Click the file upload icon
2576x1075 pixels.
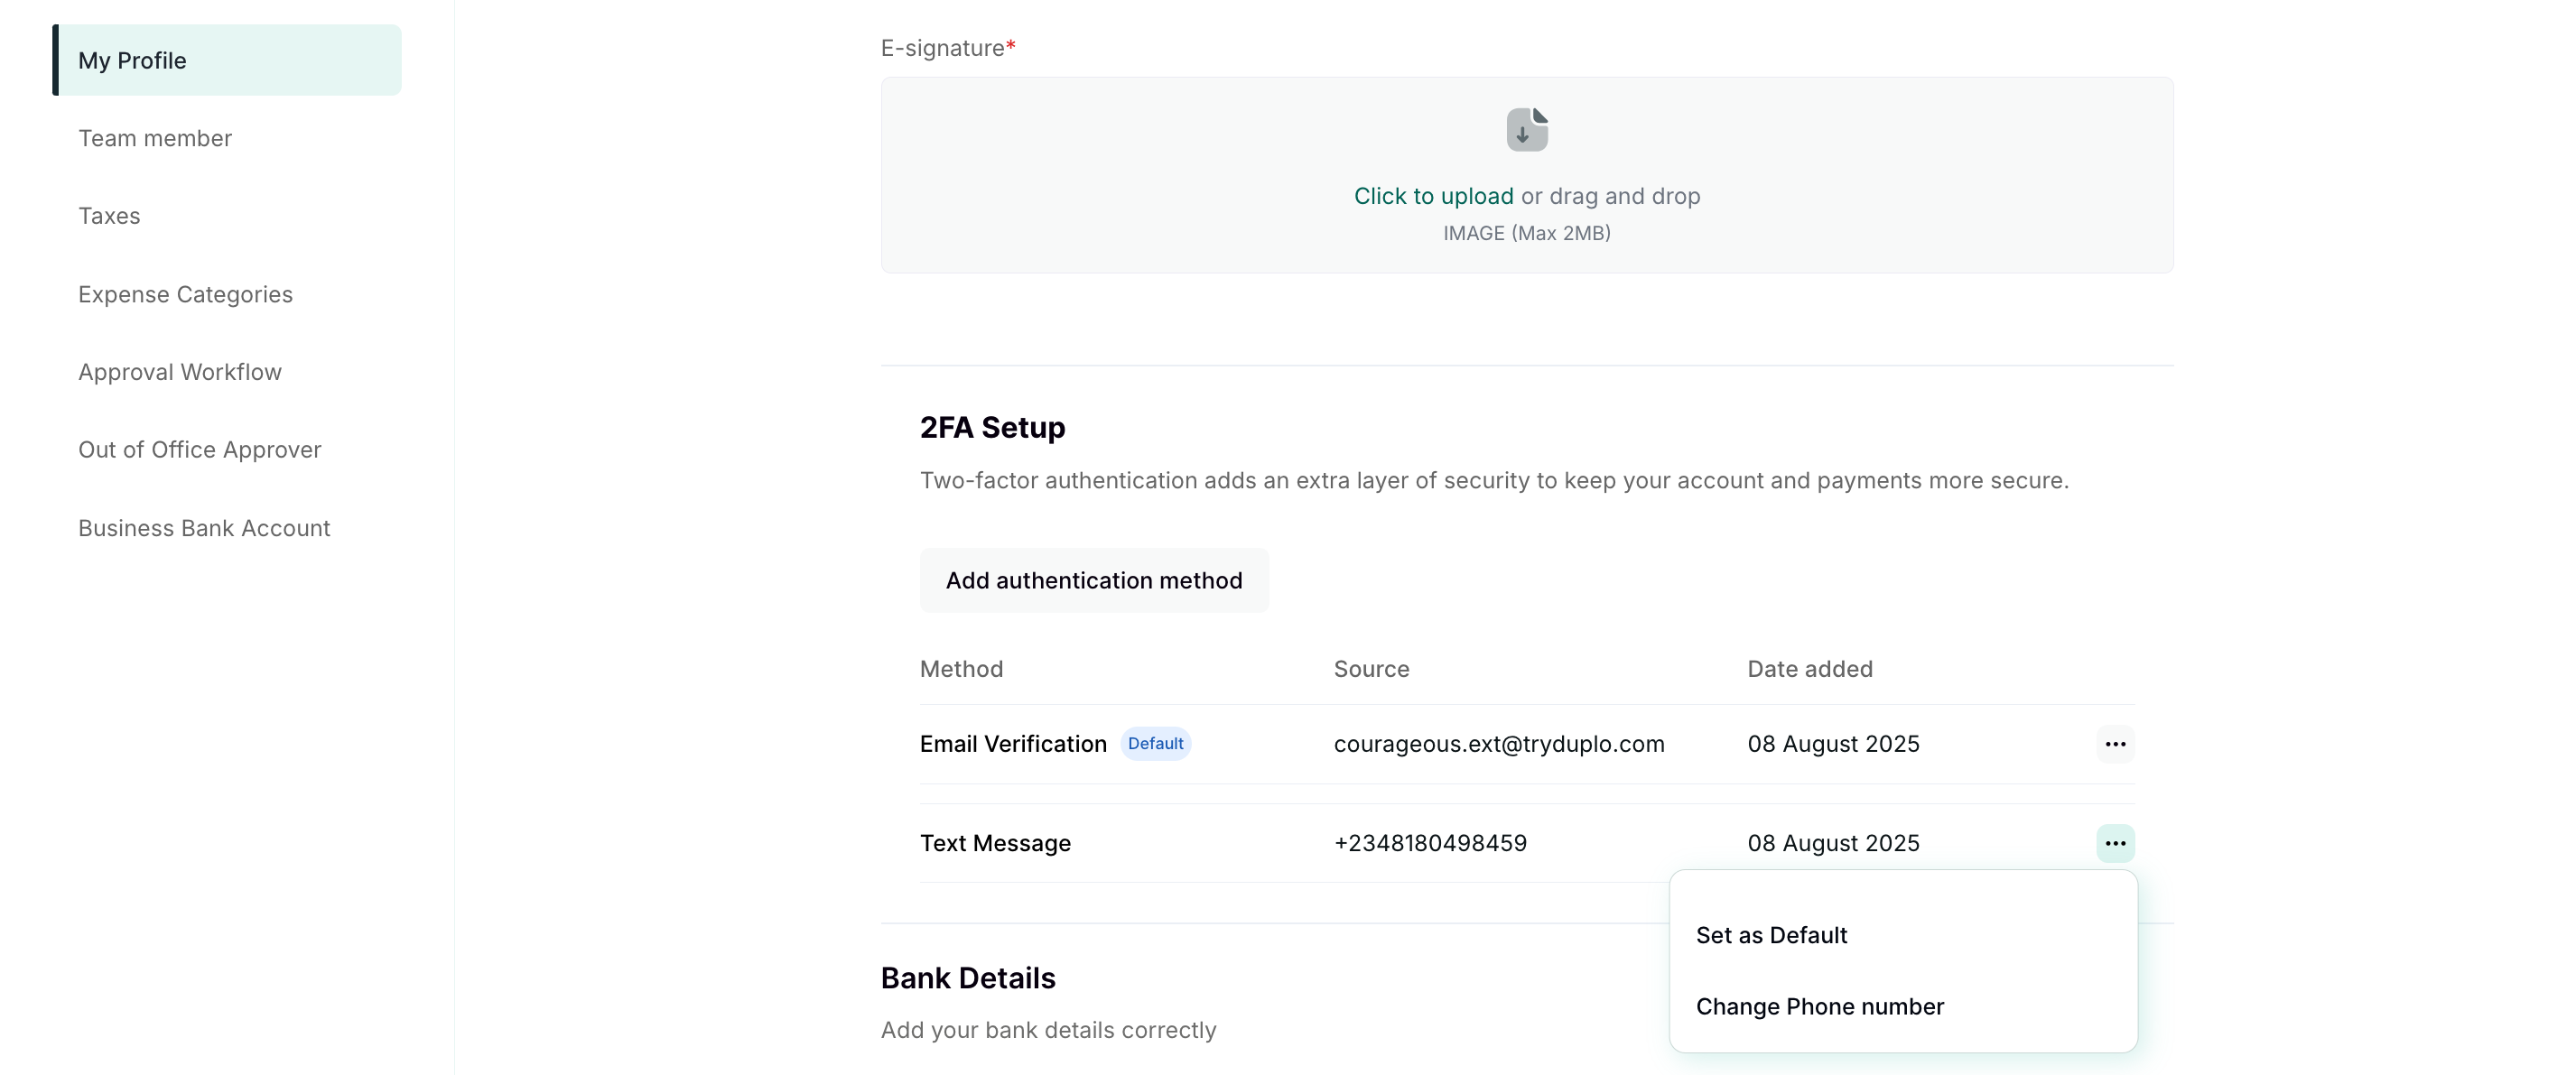(1526, 130)
